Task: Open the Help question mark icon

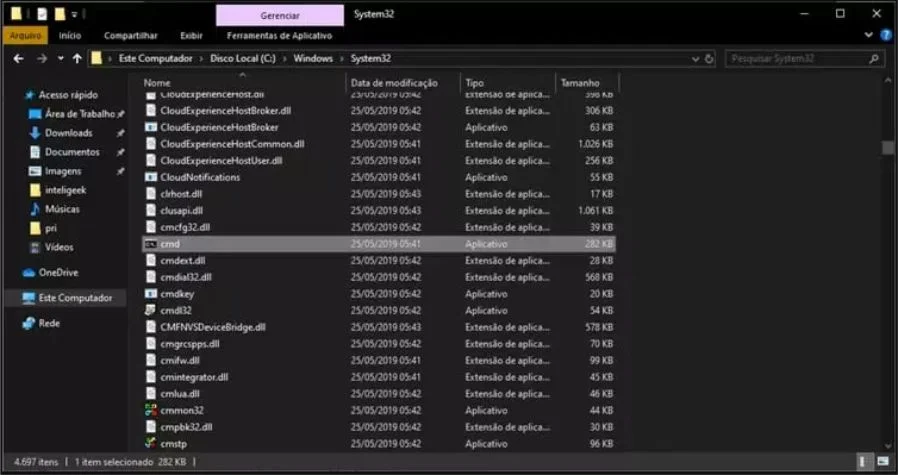Action: pos(884,35)
